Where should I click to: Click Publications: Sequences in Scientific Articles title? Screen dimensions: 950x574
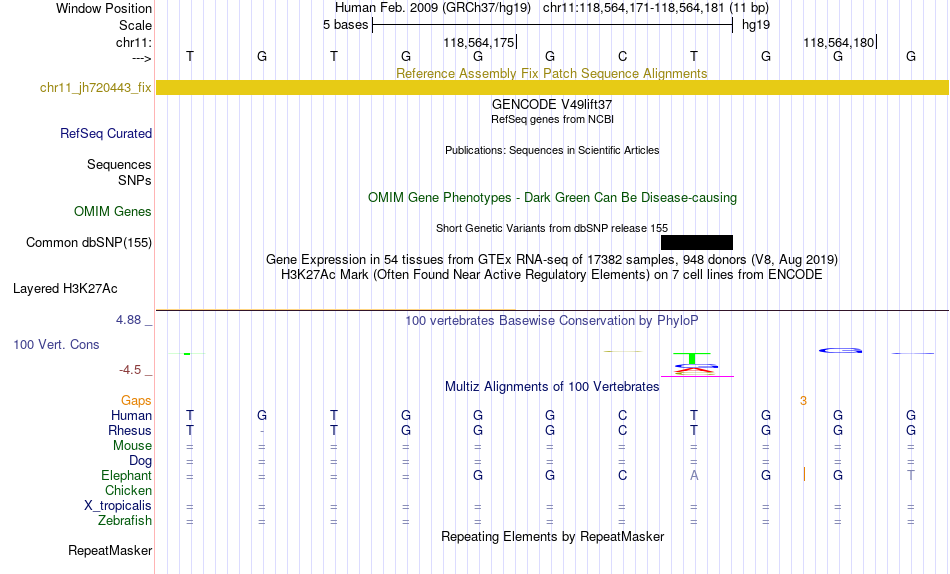[552, 150]
